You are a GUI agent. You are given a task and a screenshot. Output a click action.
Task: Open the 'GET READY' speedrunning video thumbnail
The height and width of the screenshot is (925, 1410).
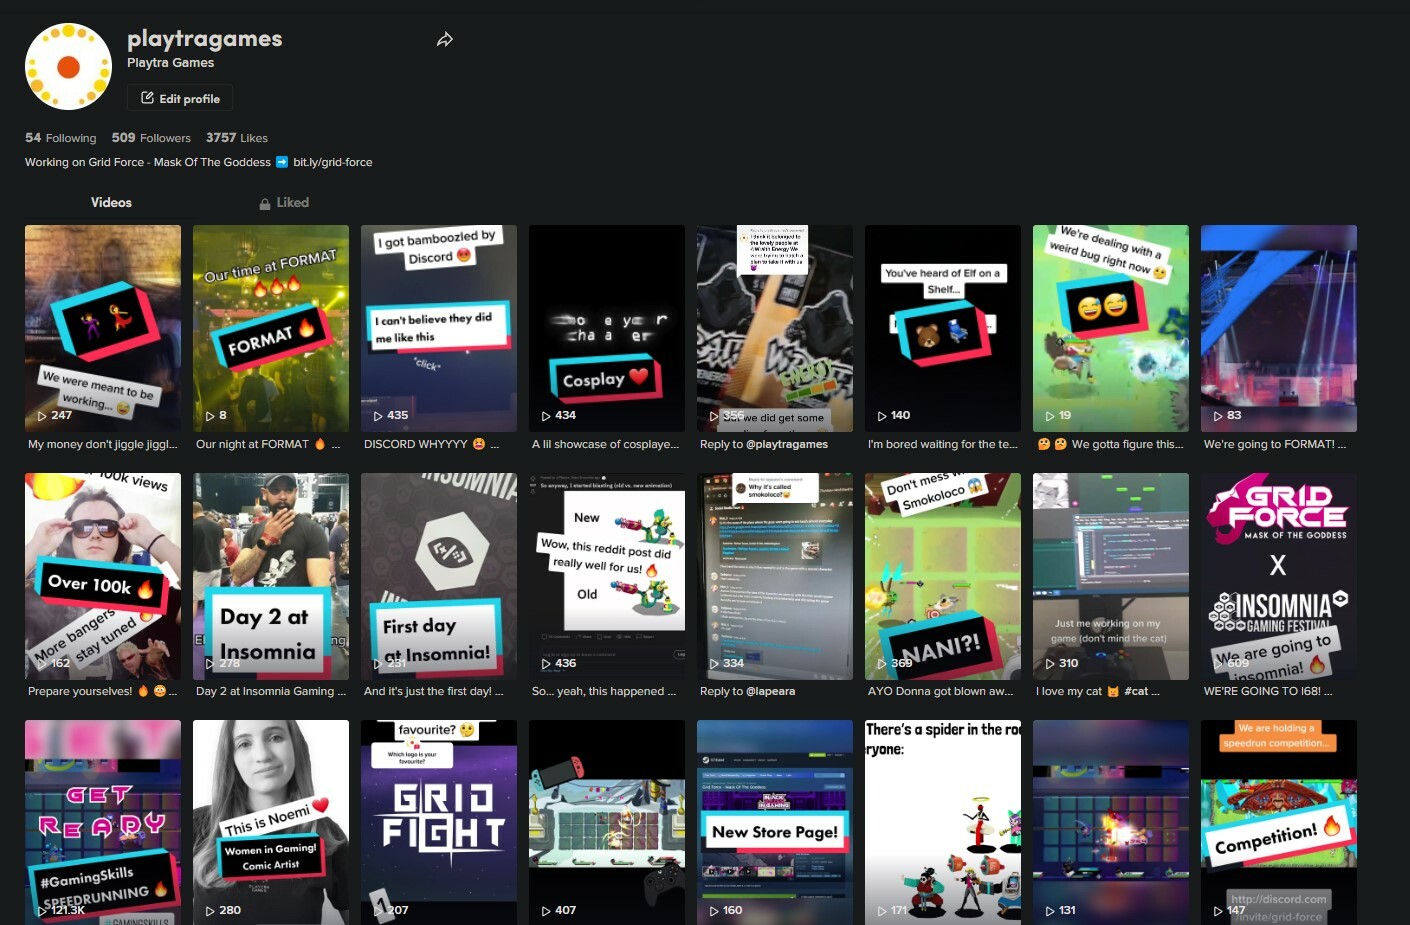103,822
